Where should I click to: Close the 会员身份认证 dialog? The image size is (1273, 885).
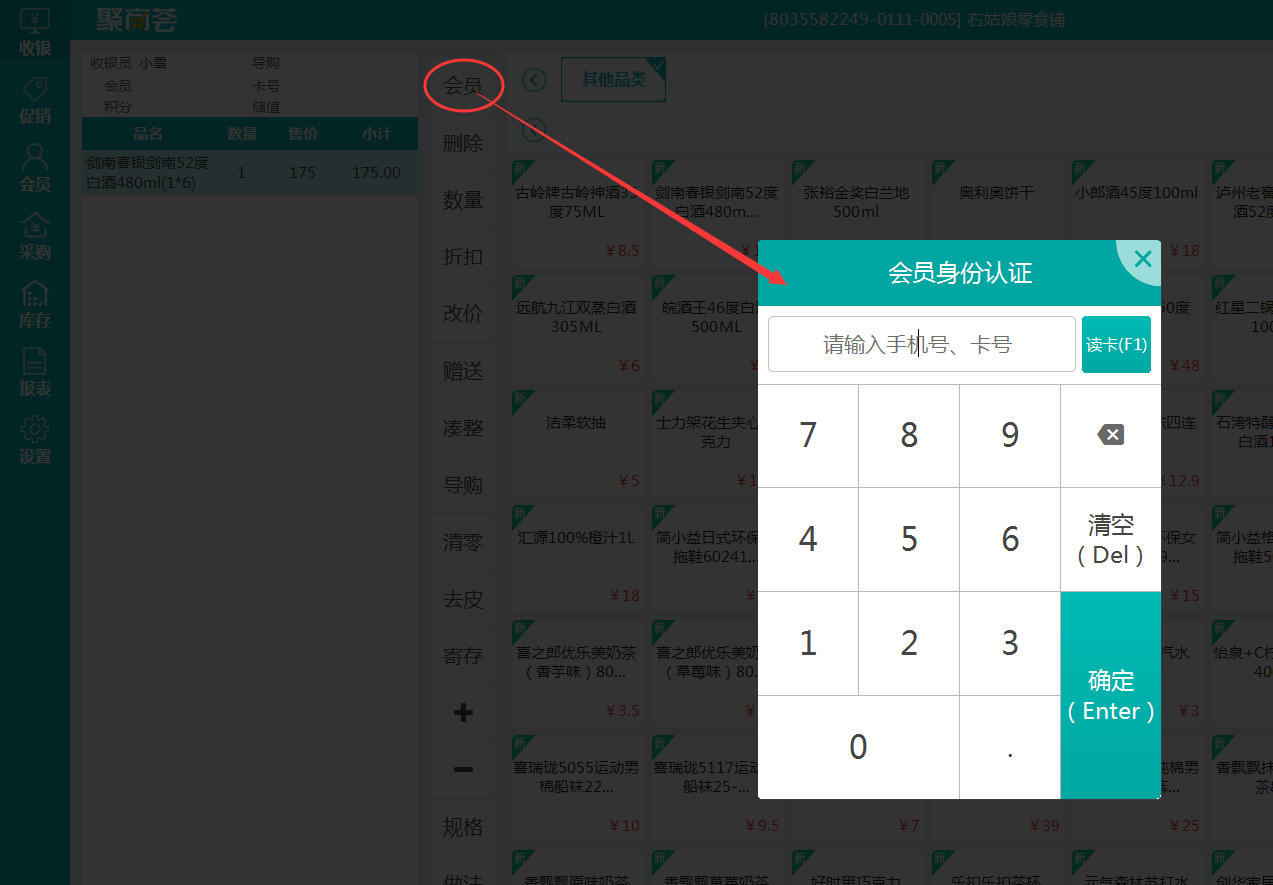(1143, 259)
